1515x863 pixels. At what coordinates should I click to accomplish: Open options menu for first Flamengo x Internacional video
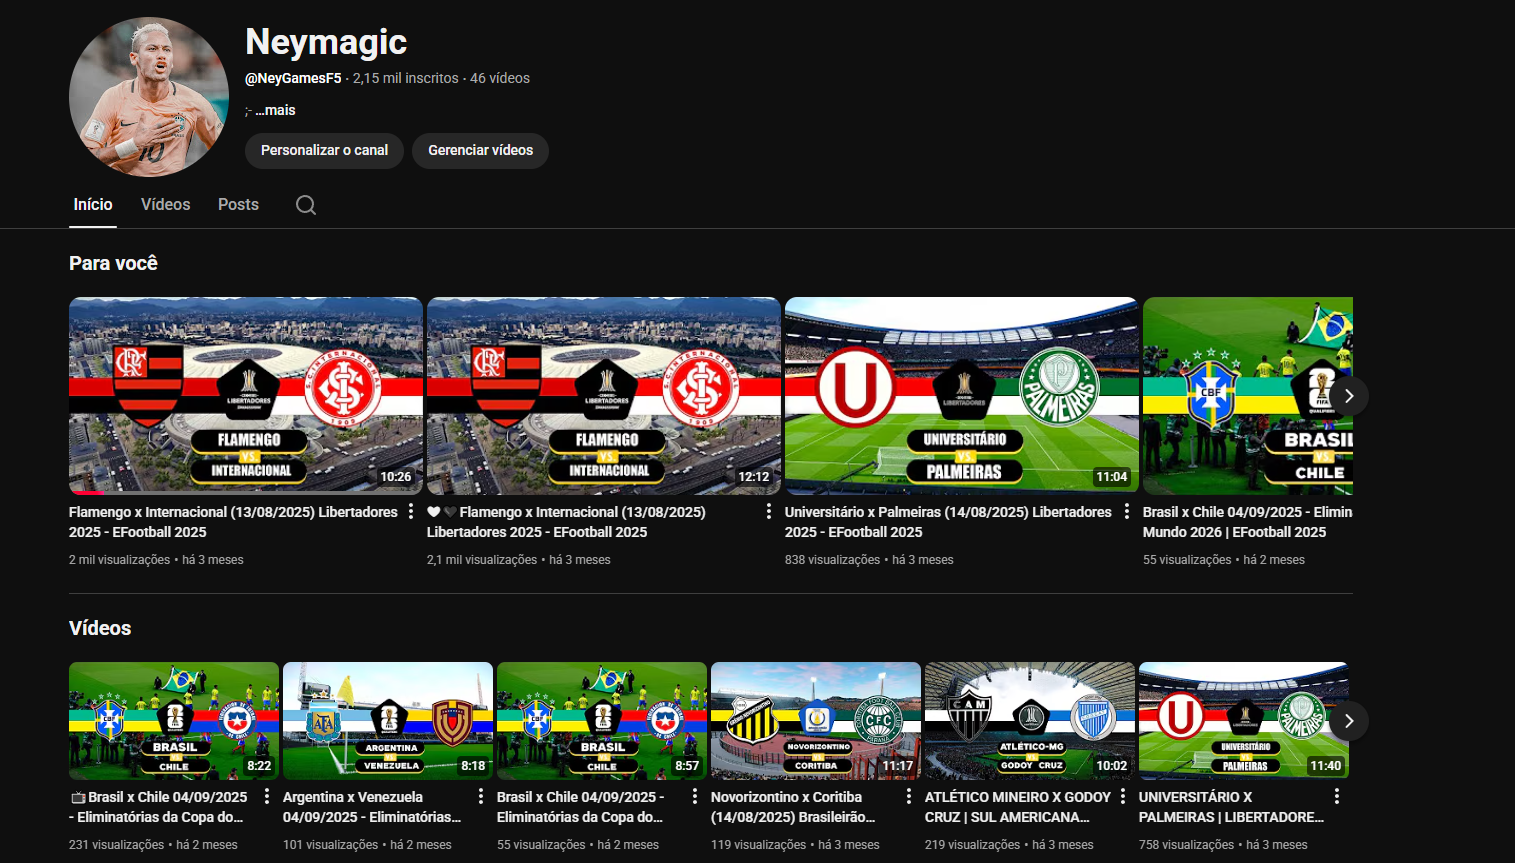point(411,512)
